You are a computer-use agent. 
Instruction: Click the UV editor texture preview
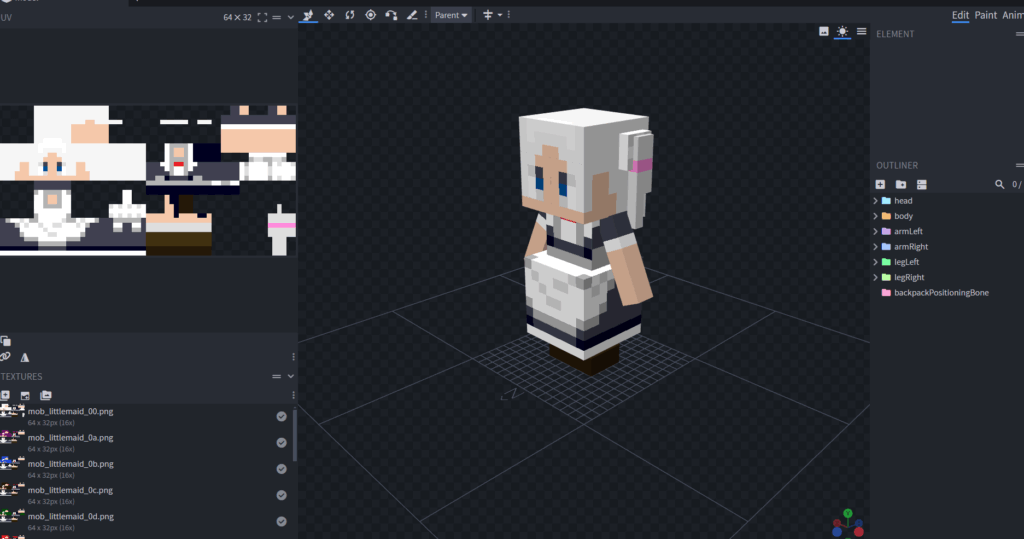click(x=148, y=180)
